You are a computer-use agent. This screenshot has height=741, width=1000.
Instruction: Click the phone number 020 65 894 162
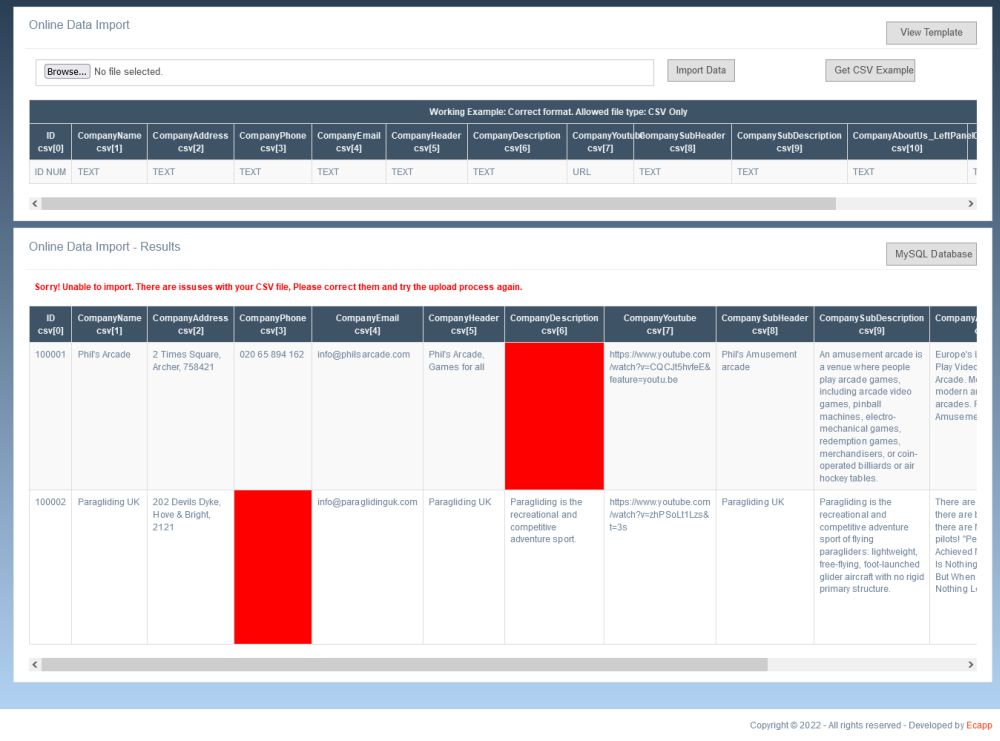[272, 355]
